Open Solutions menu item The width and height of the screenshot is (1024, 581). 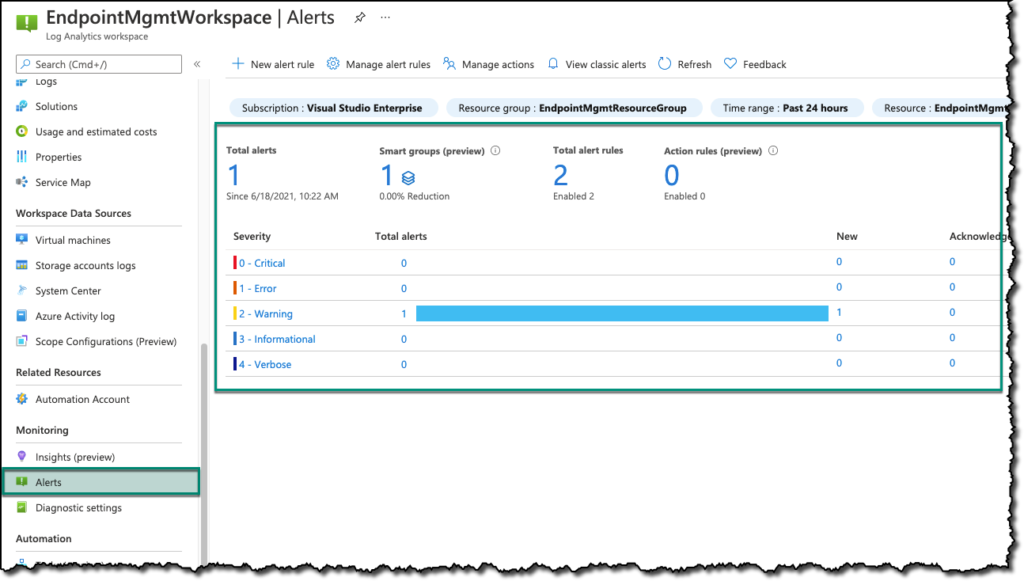(56, 106)
